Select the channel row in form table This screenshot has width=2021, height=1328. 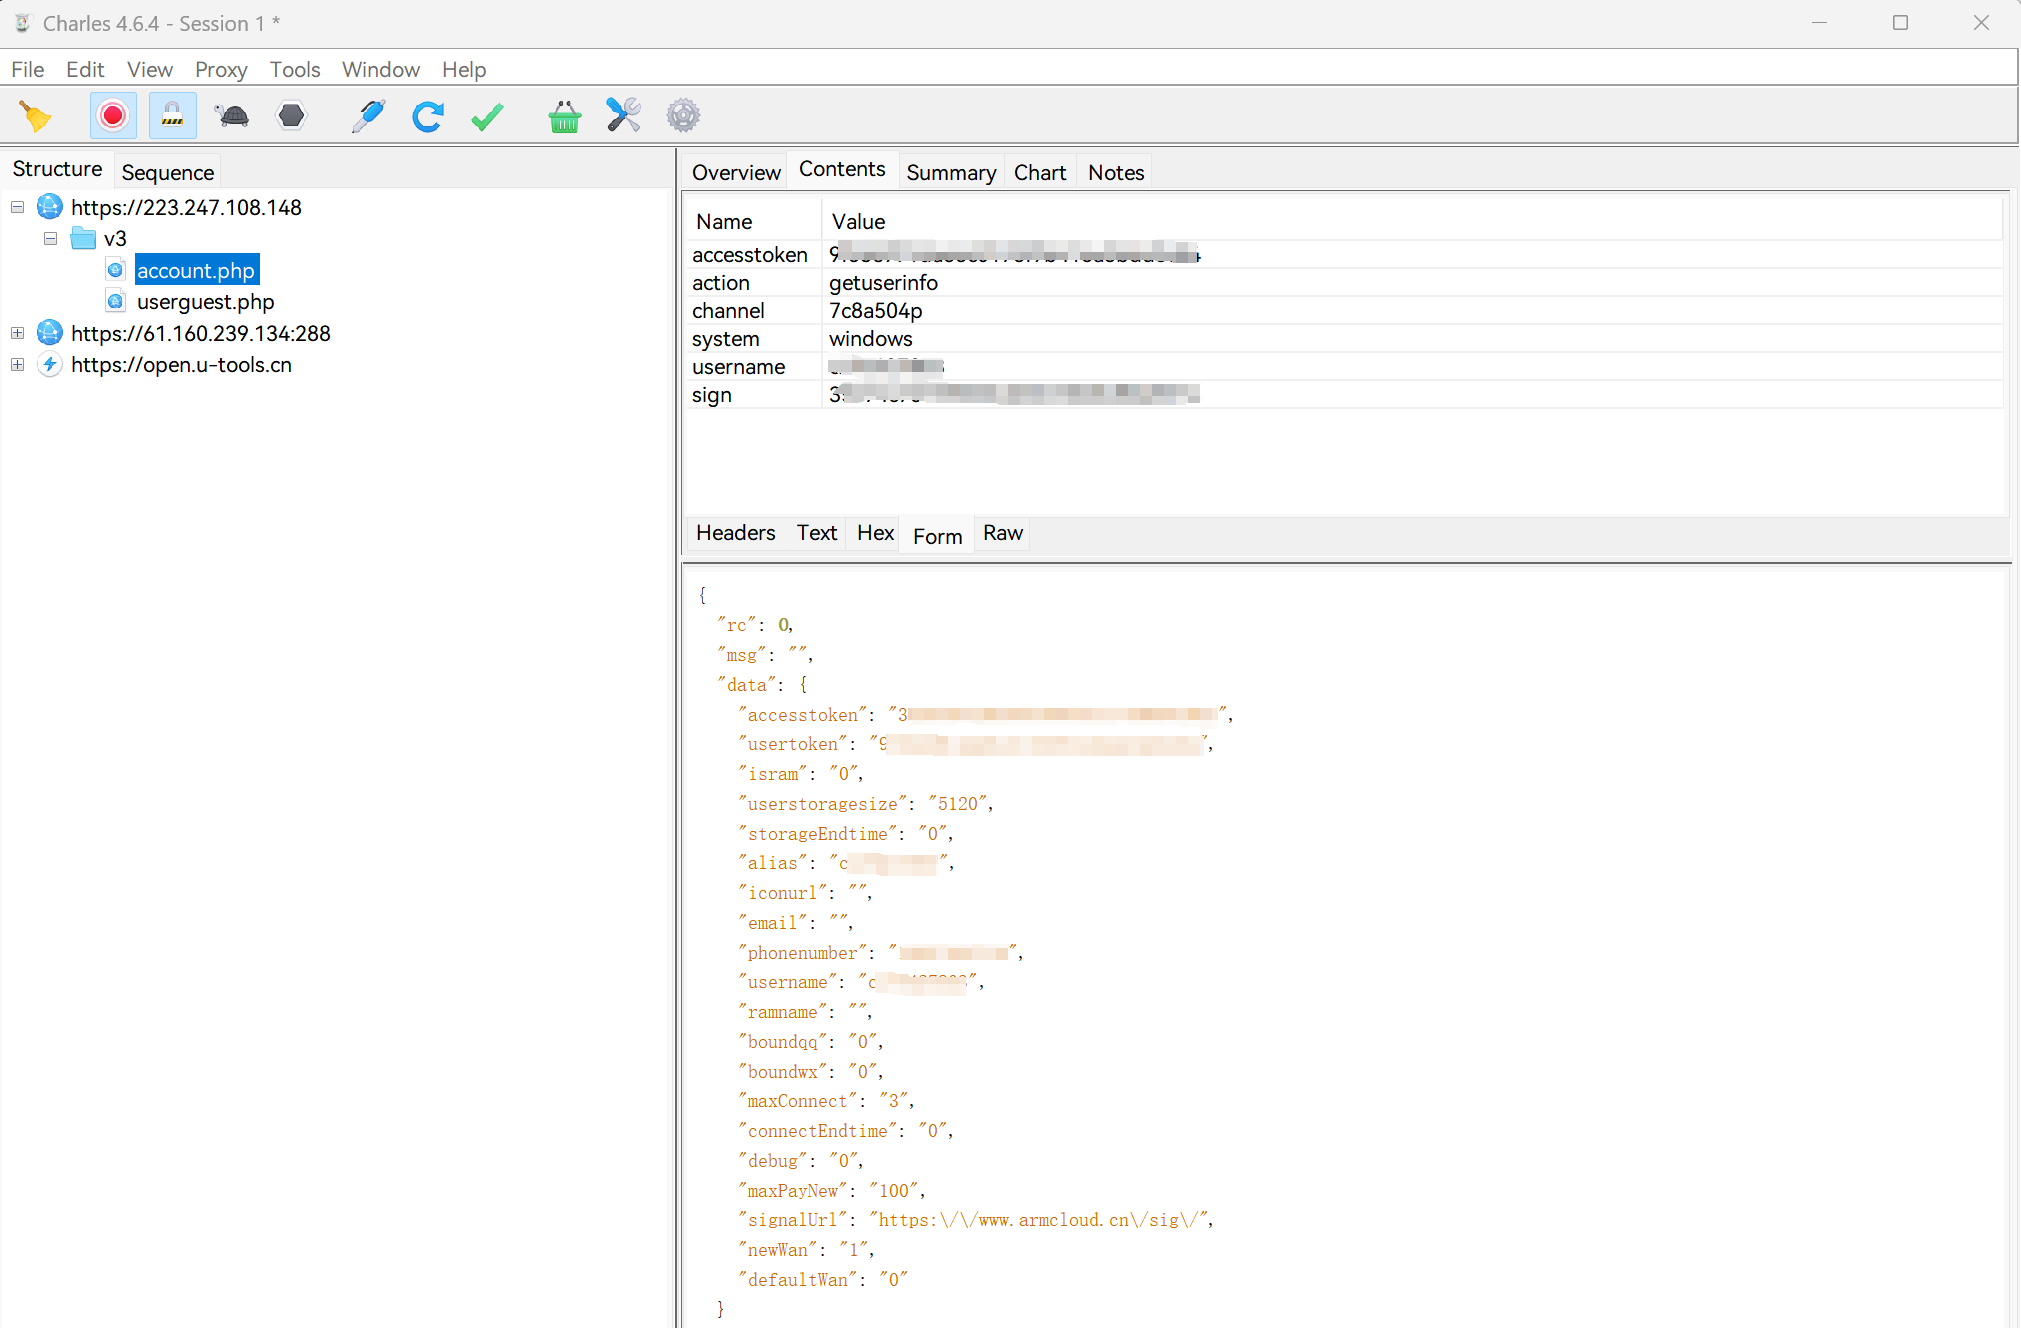coord(728,311)
